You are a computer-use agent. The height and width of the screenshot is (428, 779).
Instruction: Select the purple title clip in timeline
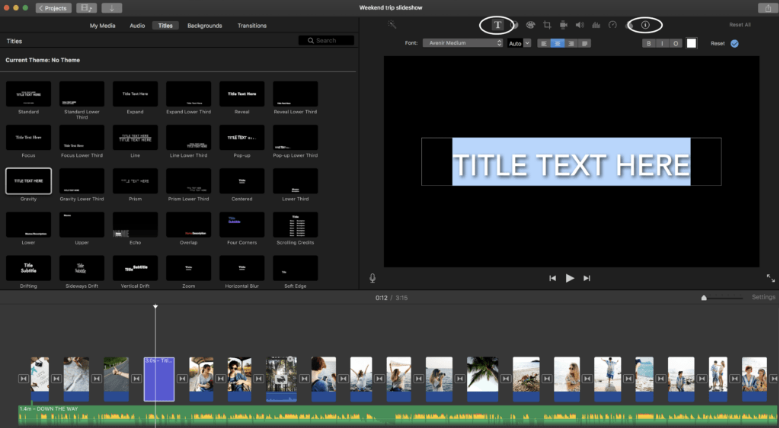[159, 379]
